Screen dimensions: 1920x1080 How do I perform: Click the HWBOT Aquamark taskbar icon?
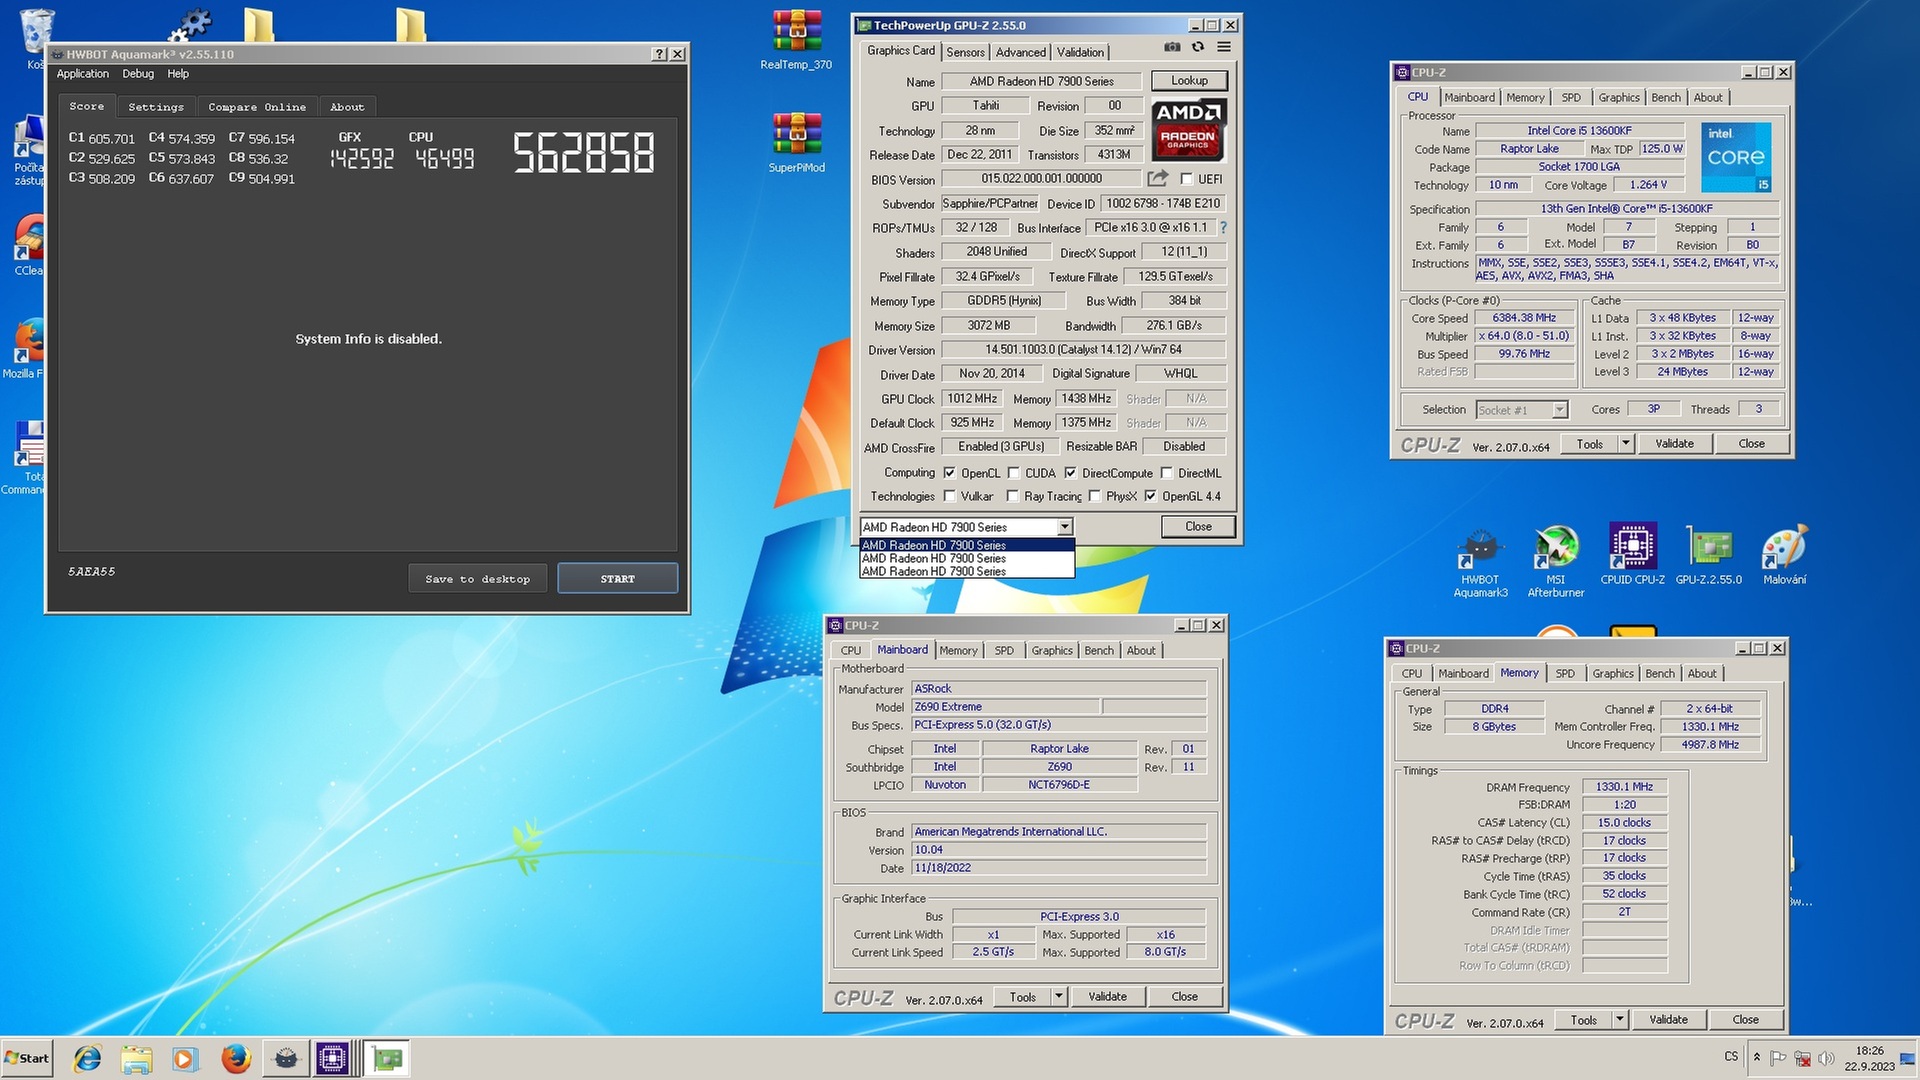286,1058
